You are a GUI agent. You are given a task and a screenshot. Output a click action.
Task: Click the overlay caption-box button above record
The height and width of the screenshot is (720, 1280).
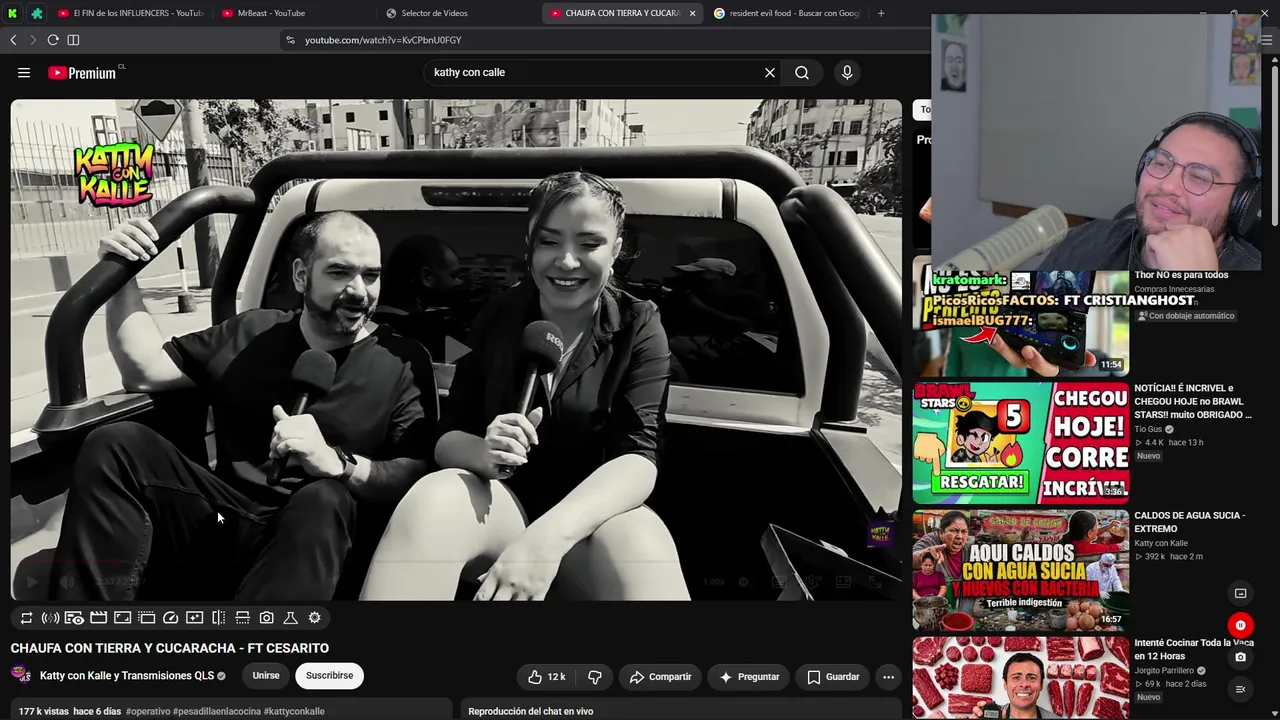[1240, 593]
